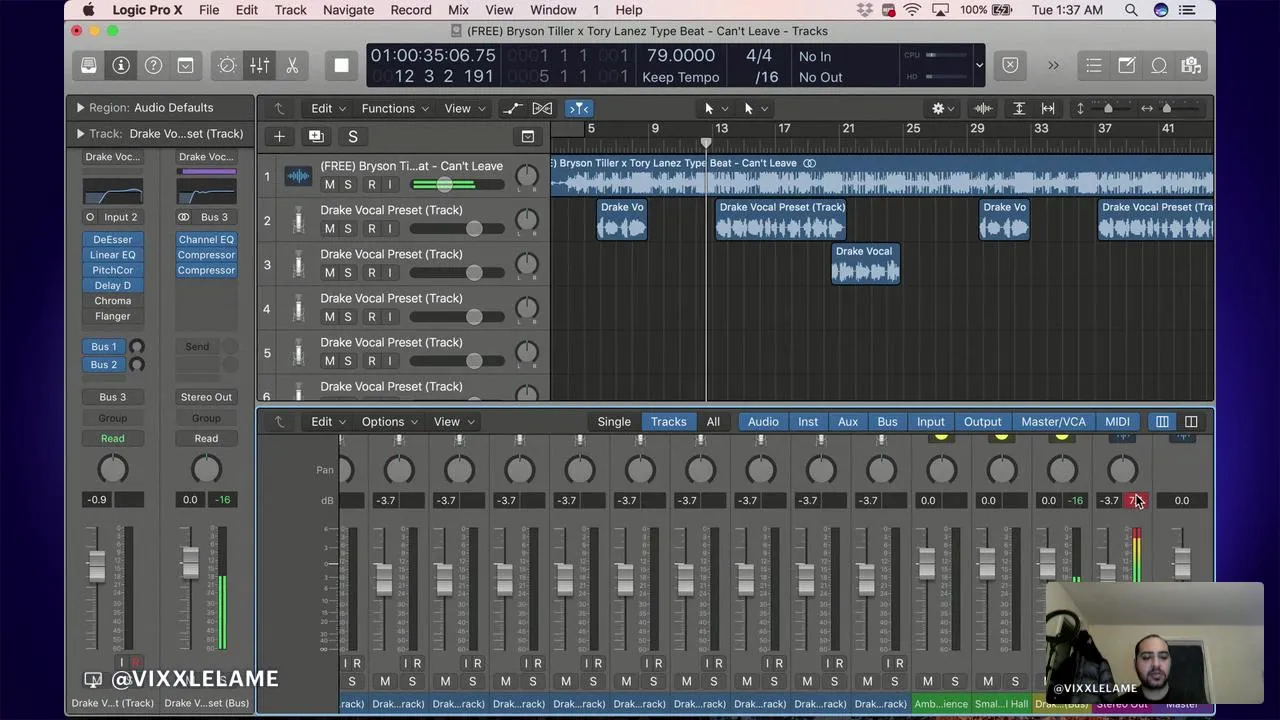Open Quick Help question mark button

coord(153,65)
